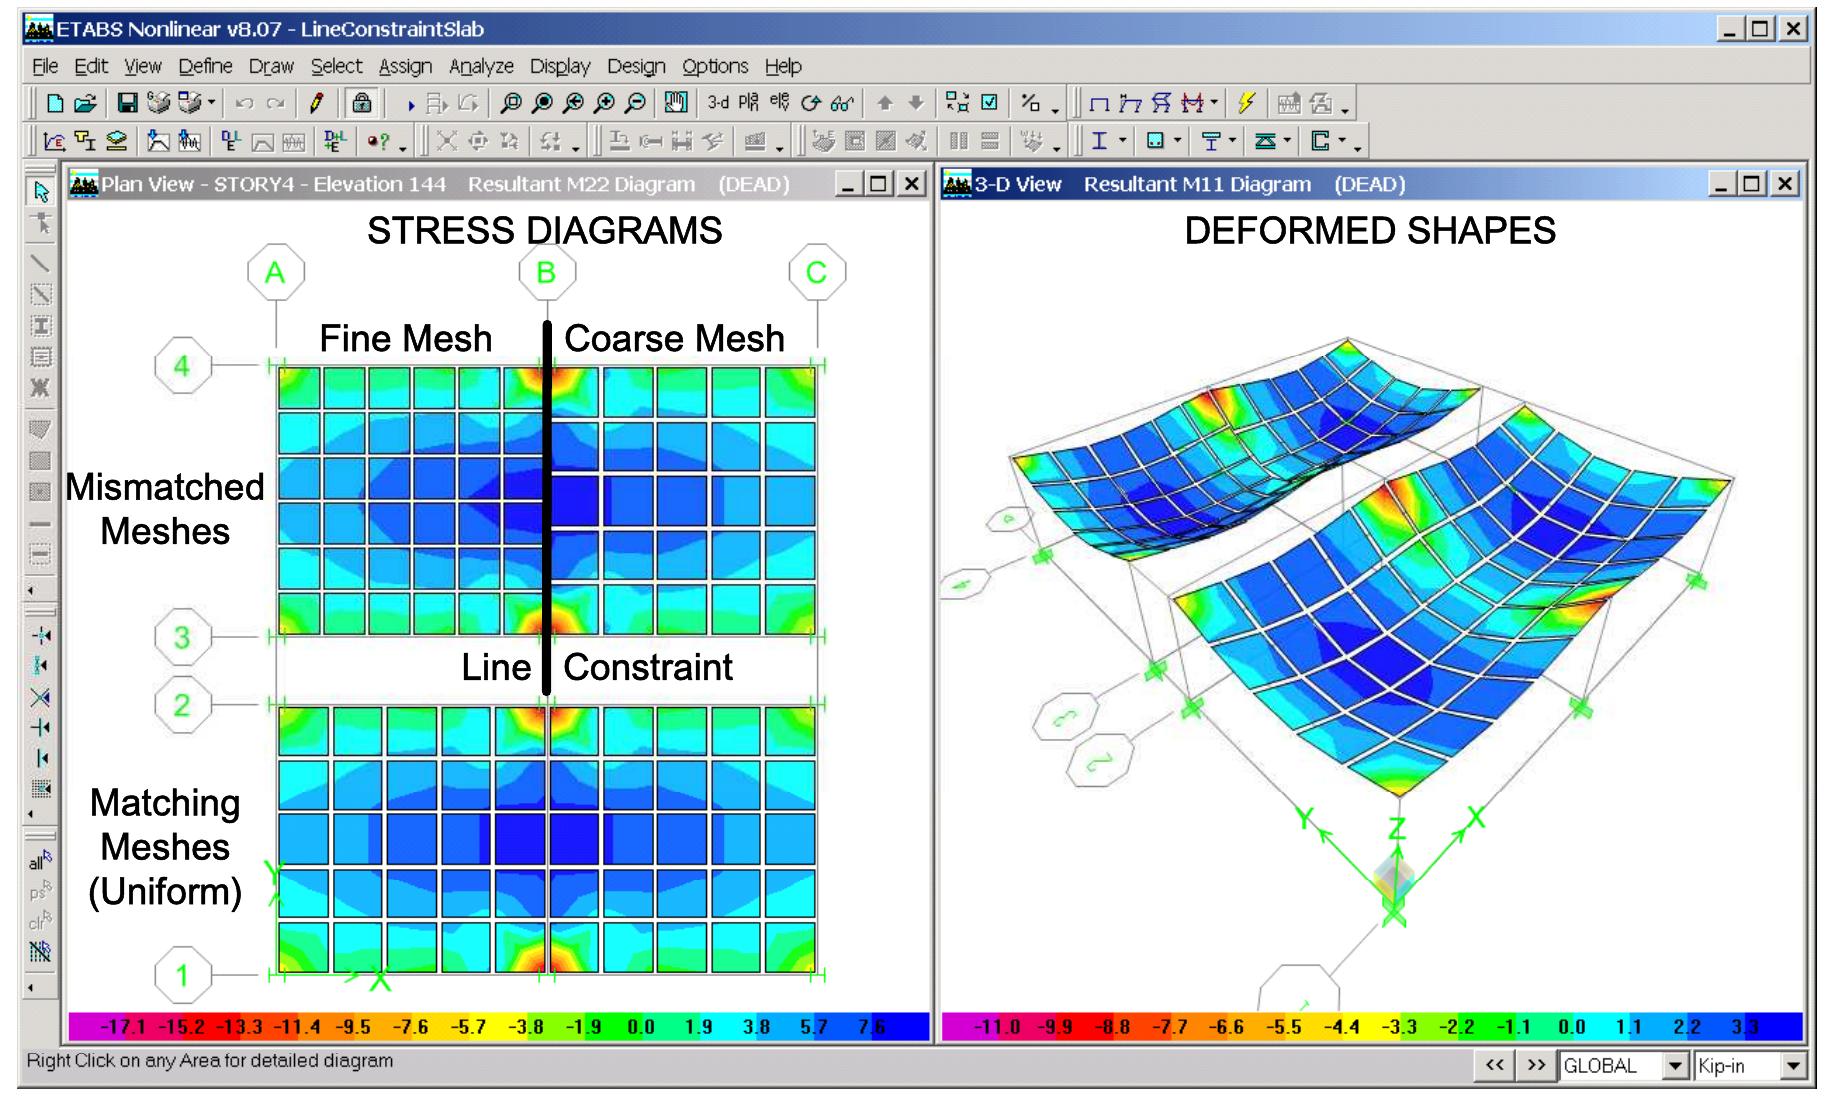The image size is (1834, 1102).
Task: Click the Set Plan View icon
Action: click(x=748, y=103)
